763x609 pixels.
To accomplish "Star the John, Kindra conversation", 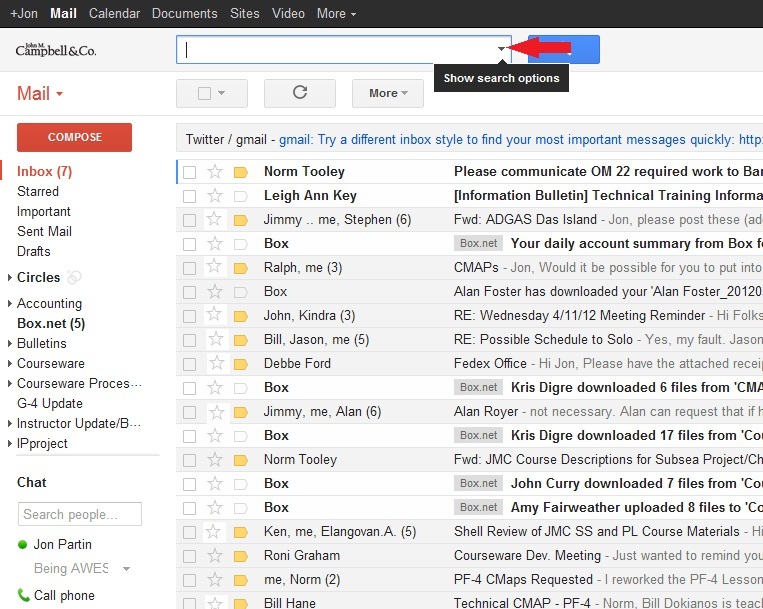I will click(x=215, y=315).
